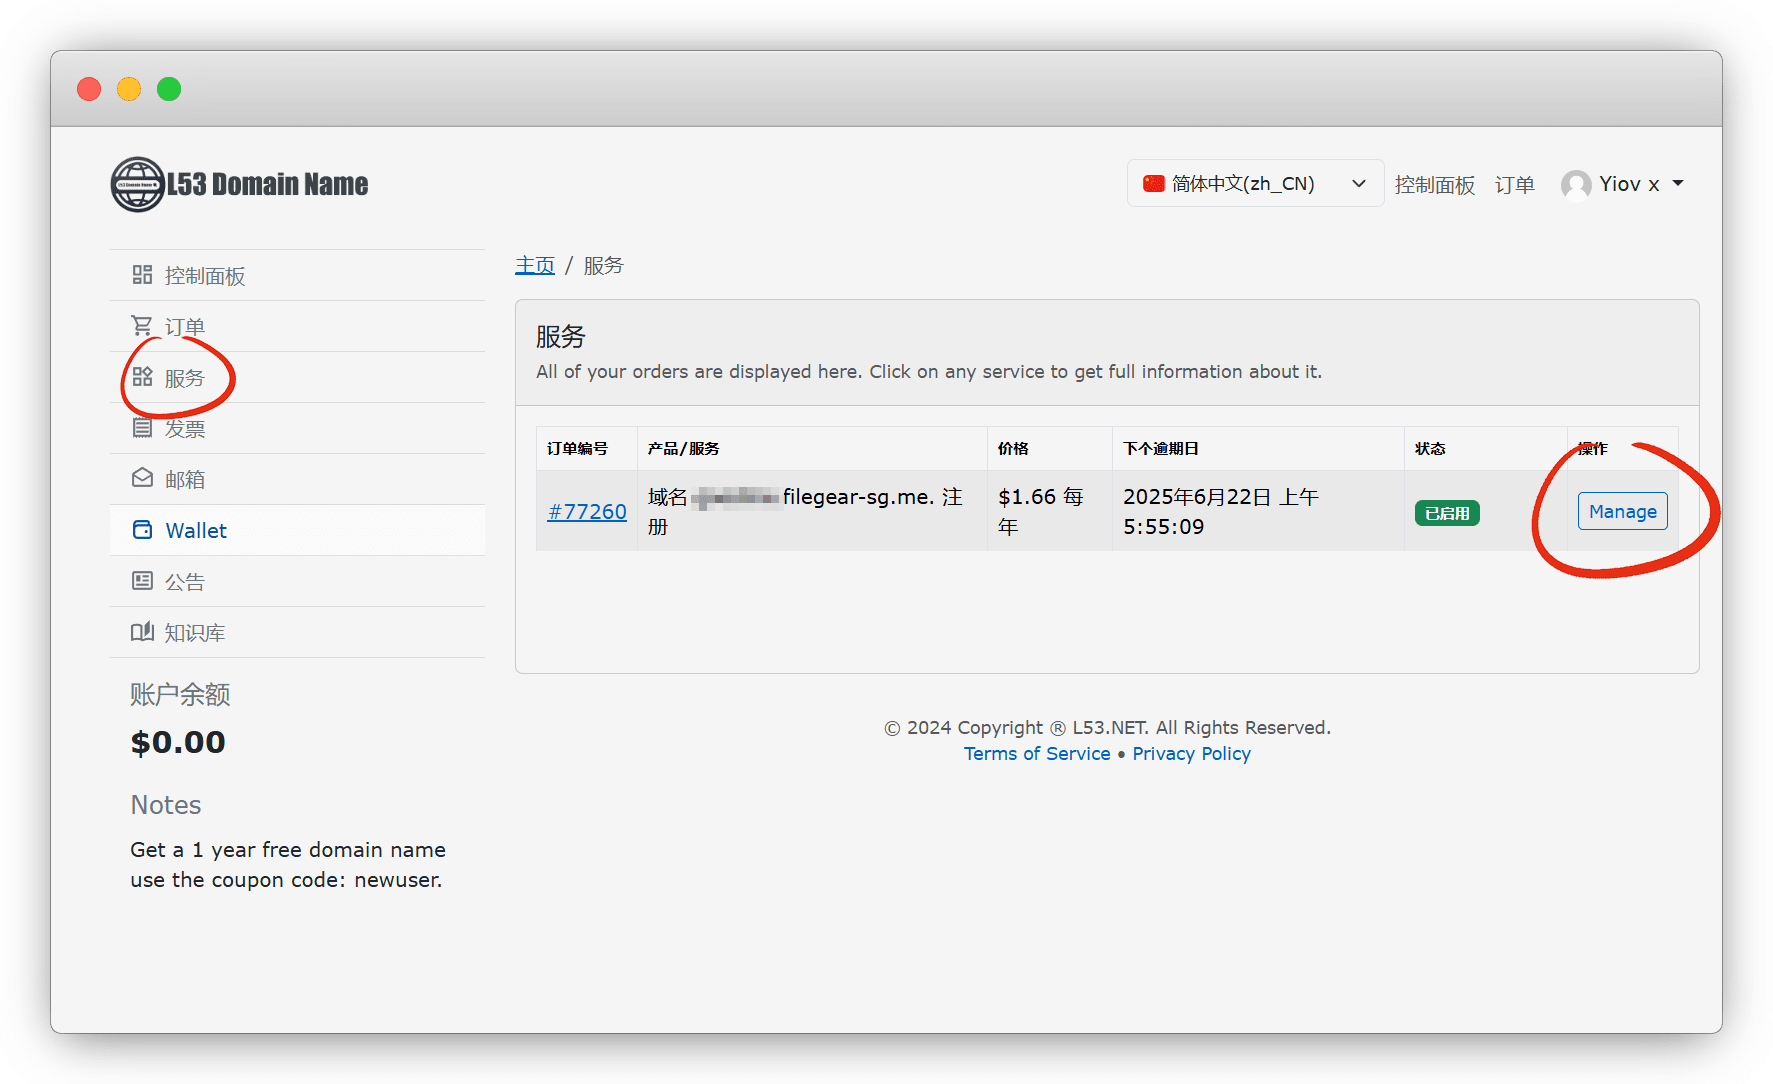Open the 简体中文(zh_CN) language dropdown
The width and height of the screenshot is (1773, 1084).
tap(1254, 184)
